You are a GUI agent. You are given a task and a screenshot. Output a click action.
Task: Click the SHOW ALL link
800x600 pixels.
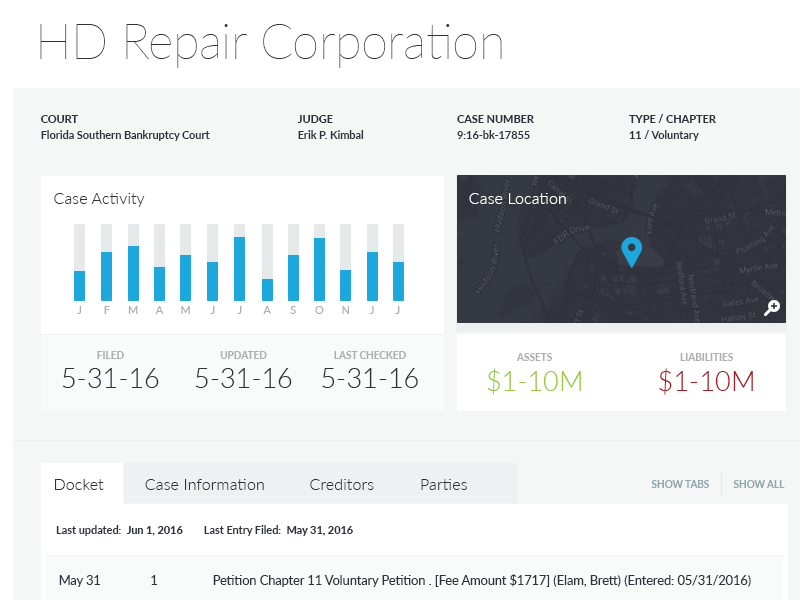pyautogui.click(x=758, y=484)
